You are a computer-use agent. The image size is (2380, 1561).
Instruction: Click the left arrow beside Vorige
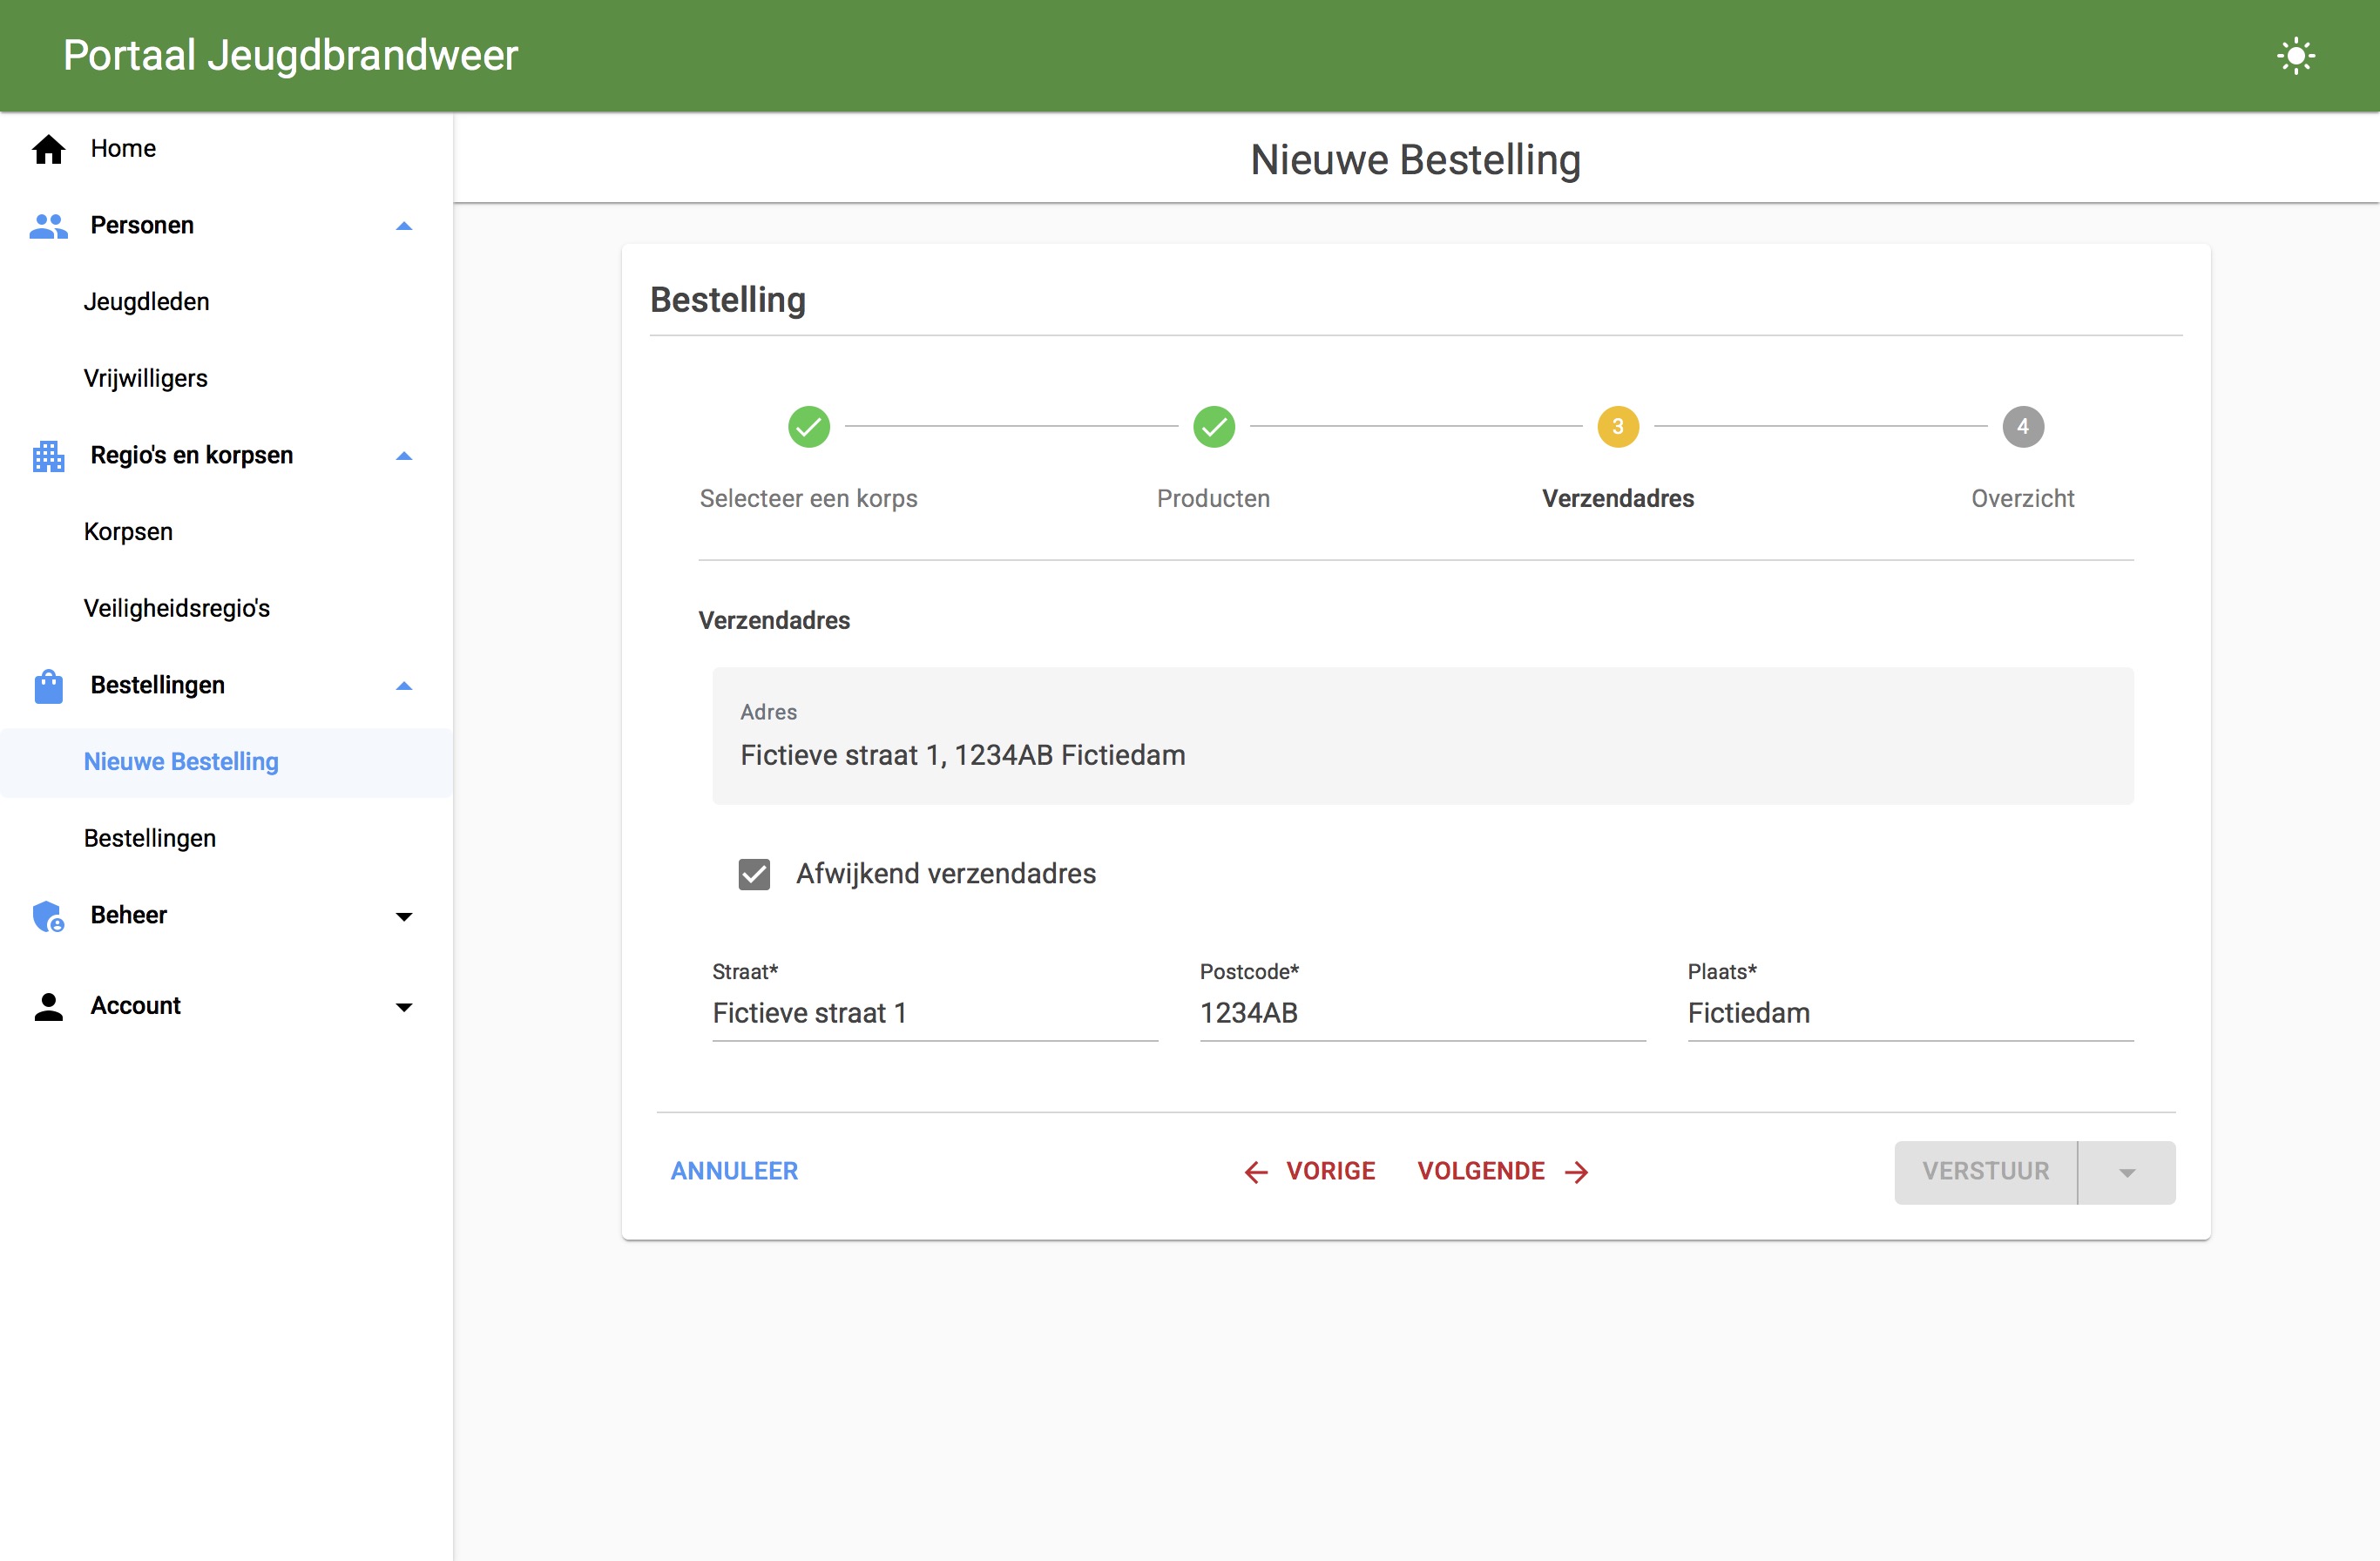coord(1256,1172)
